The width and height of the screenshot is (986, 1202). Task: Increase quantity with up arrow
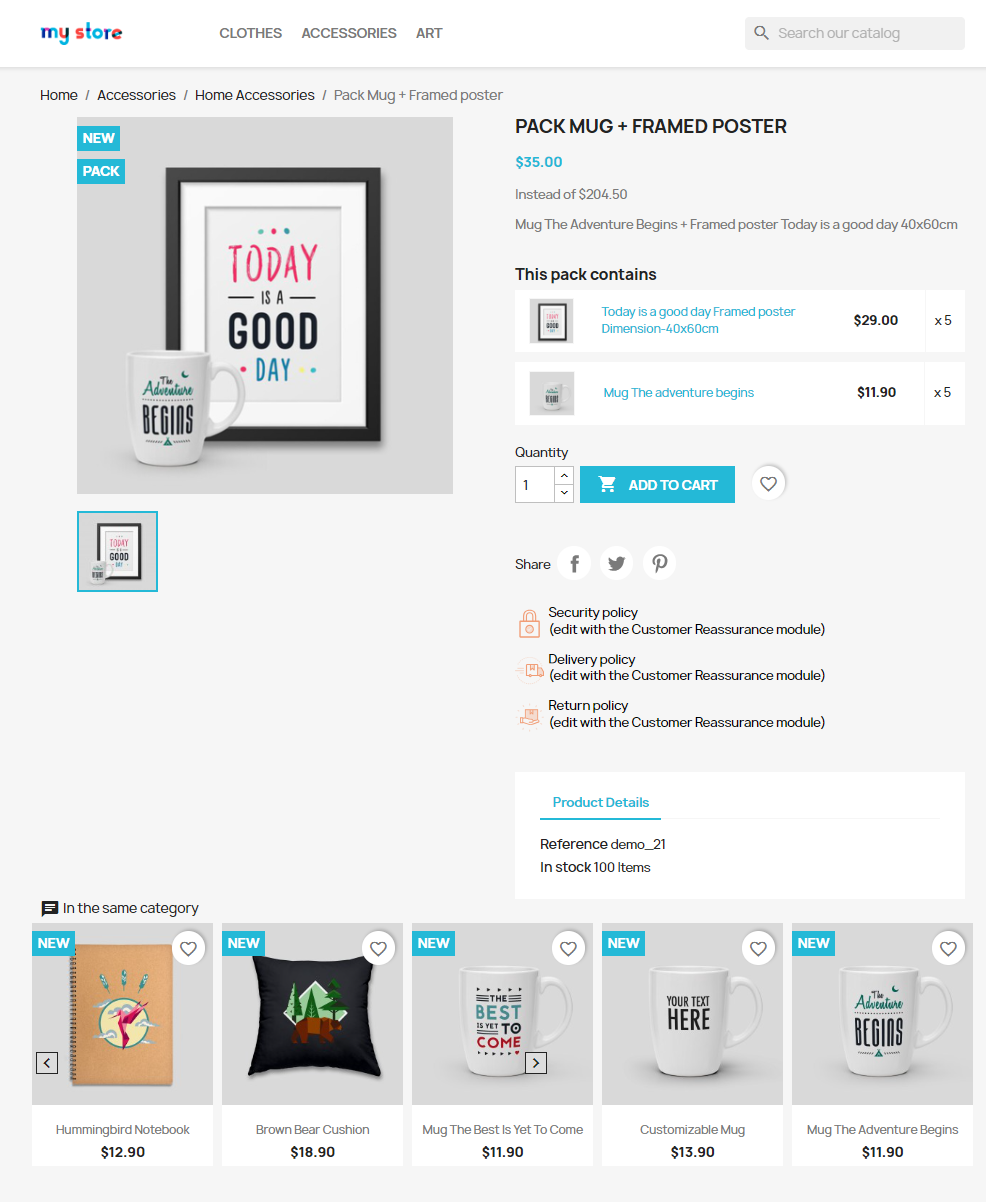point(564,476)
